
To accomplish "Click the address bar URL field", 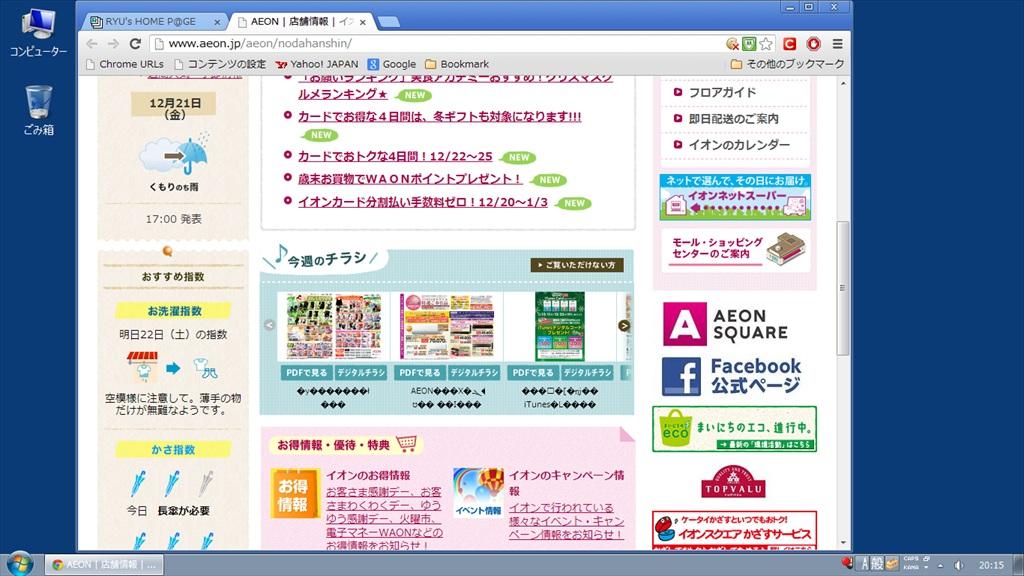I will (x=438, y=44).
